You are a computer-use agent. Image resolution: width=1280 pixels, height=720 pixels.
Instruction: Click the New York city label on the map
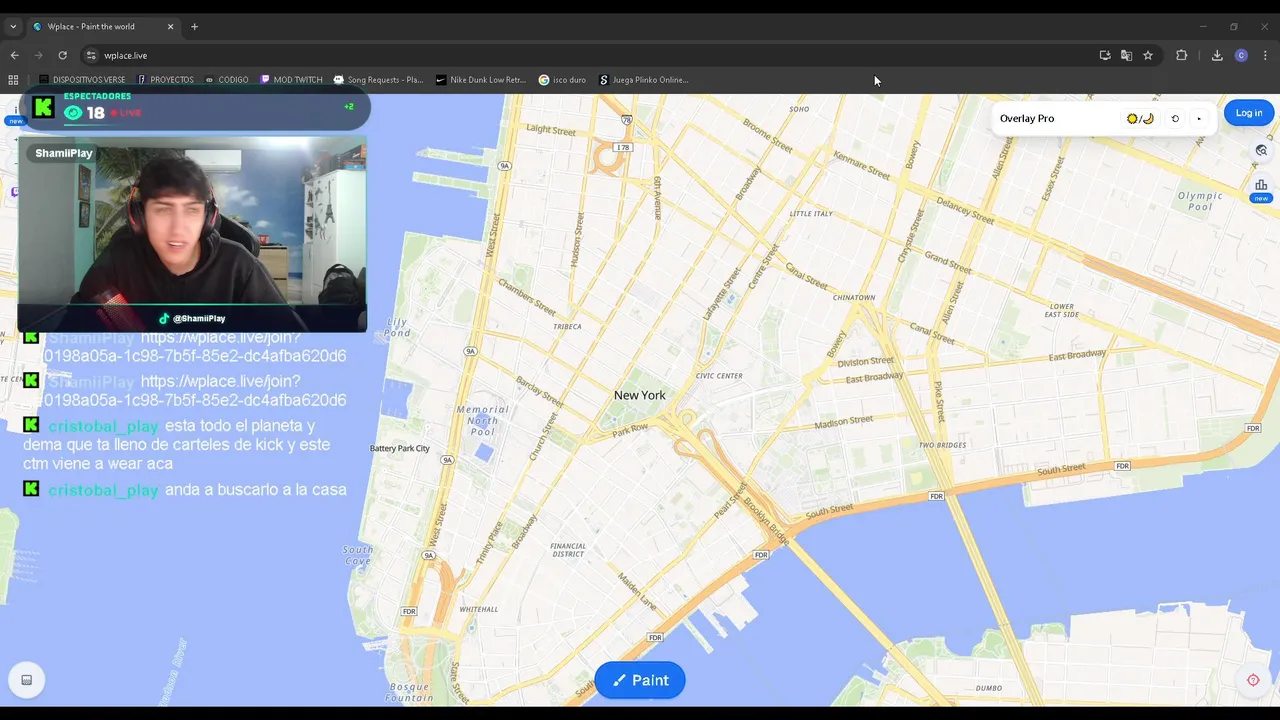[x=640, y=395]
